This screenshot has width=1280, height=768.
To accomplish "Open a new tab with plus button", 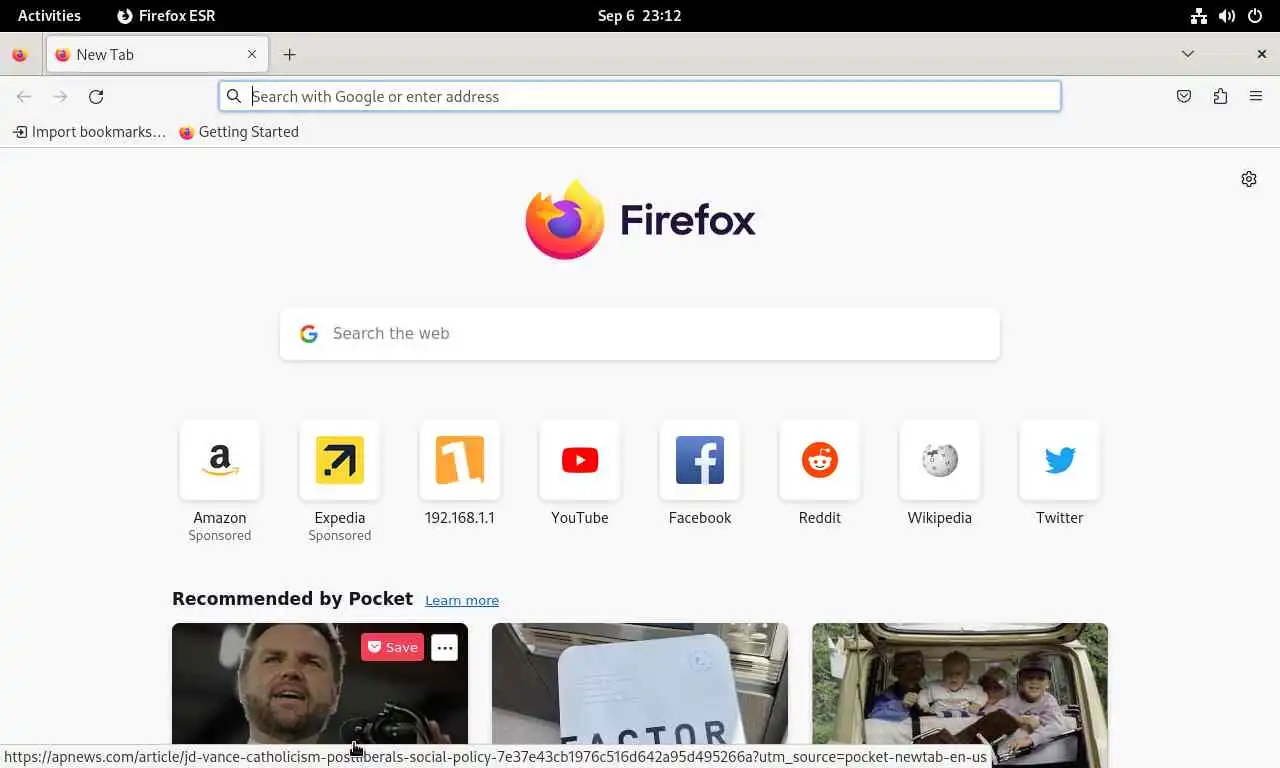I will coord(289,55).
